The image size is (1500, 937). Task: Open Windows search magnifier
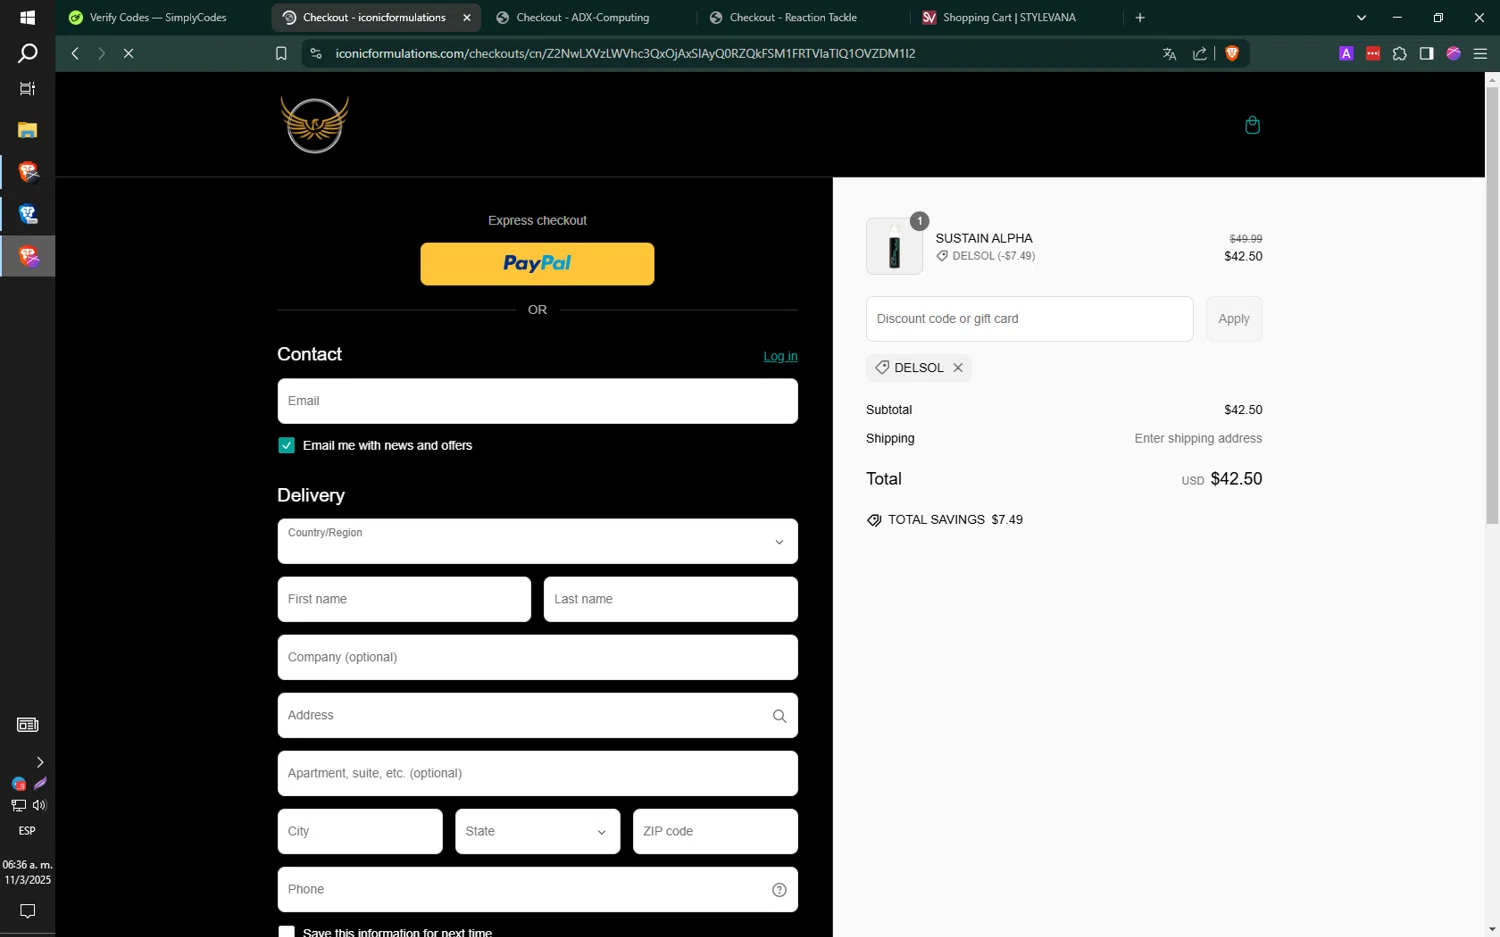27,54
